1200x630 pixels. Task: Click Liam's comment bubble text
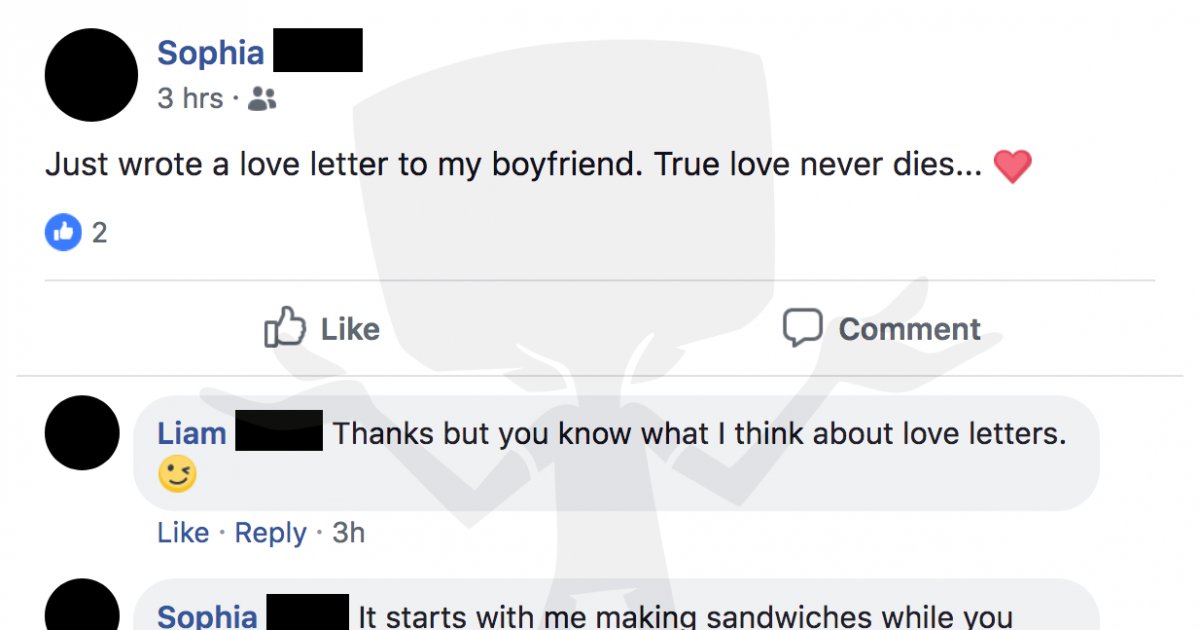click(700, 432)
